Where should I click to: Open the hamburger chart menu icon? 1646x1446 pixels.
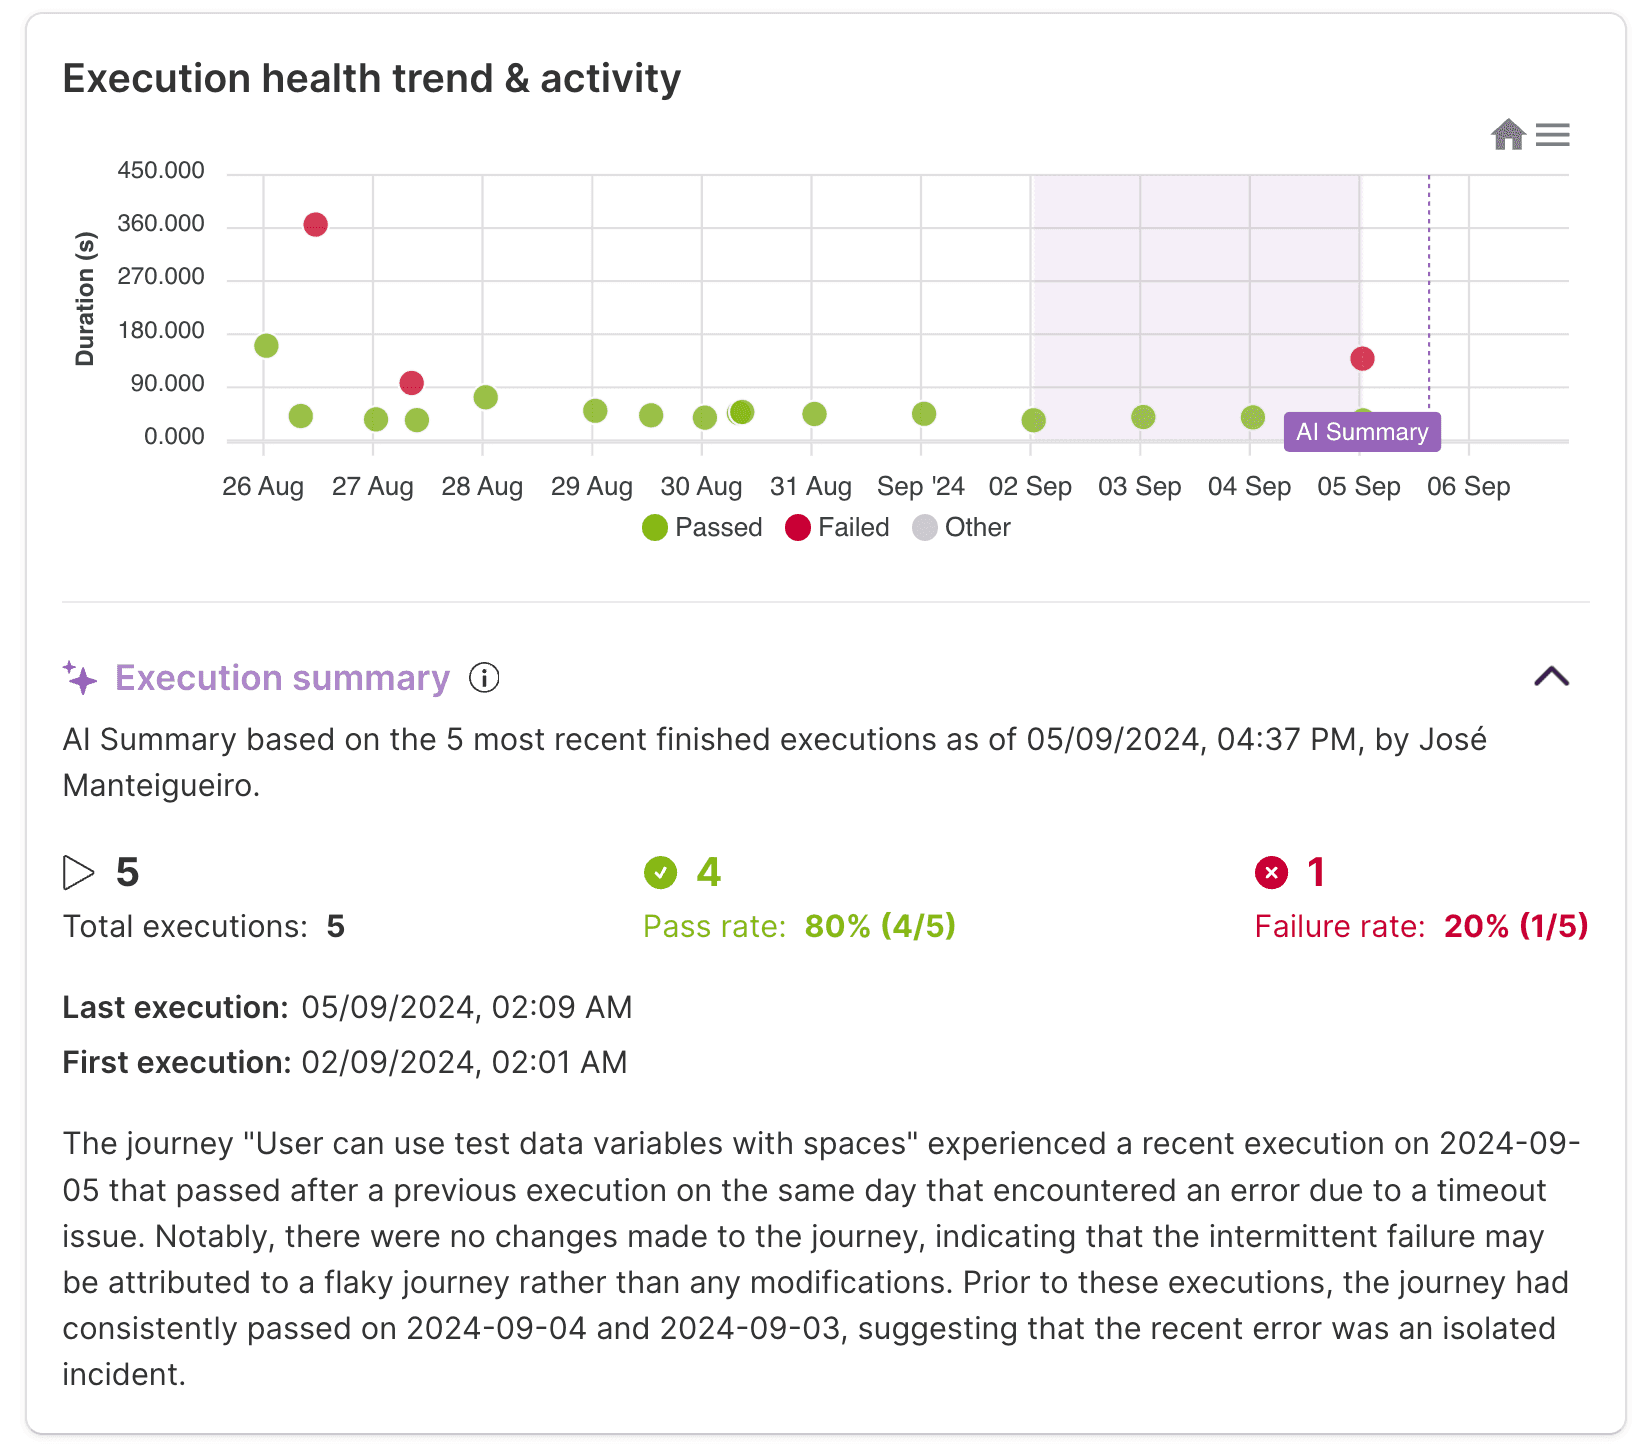pyautogui.click(x=1553, y=134)
